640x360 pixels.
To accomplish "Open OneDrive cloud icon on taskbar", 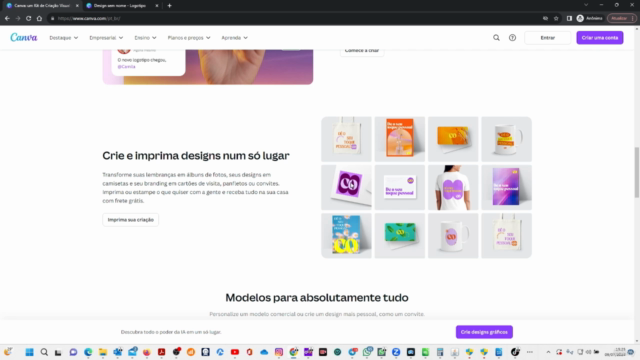I will click(x=264, y=352).
